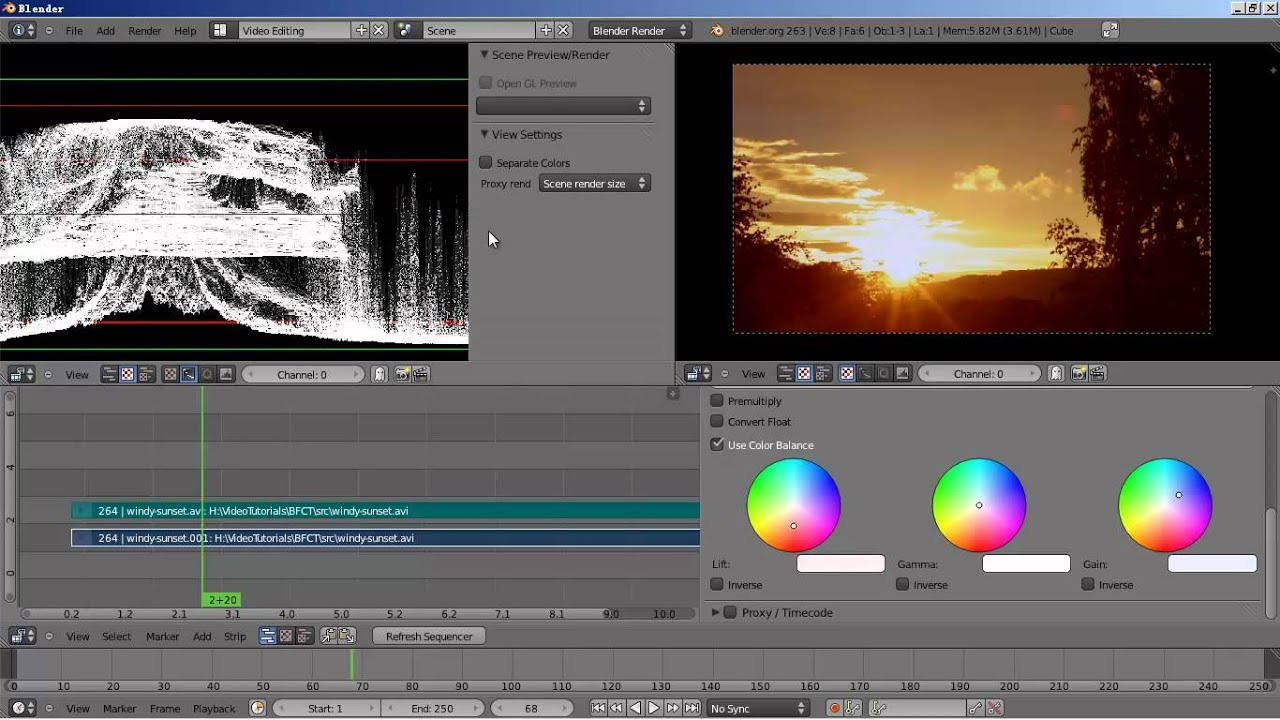Select Image Preview mode in left preview header
1280x720 pixels.
point(170,374)
